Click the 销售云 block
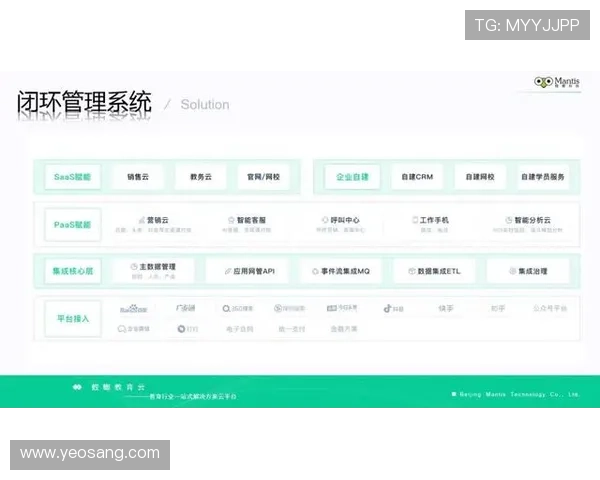 [138, 177]
